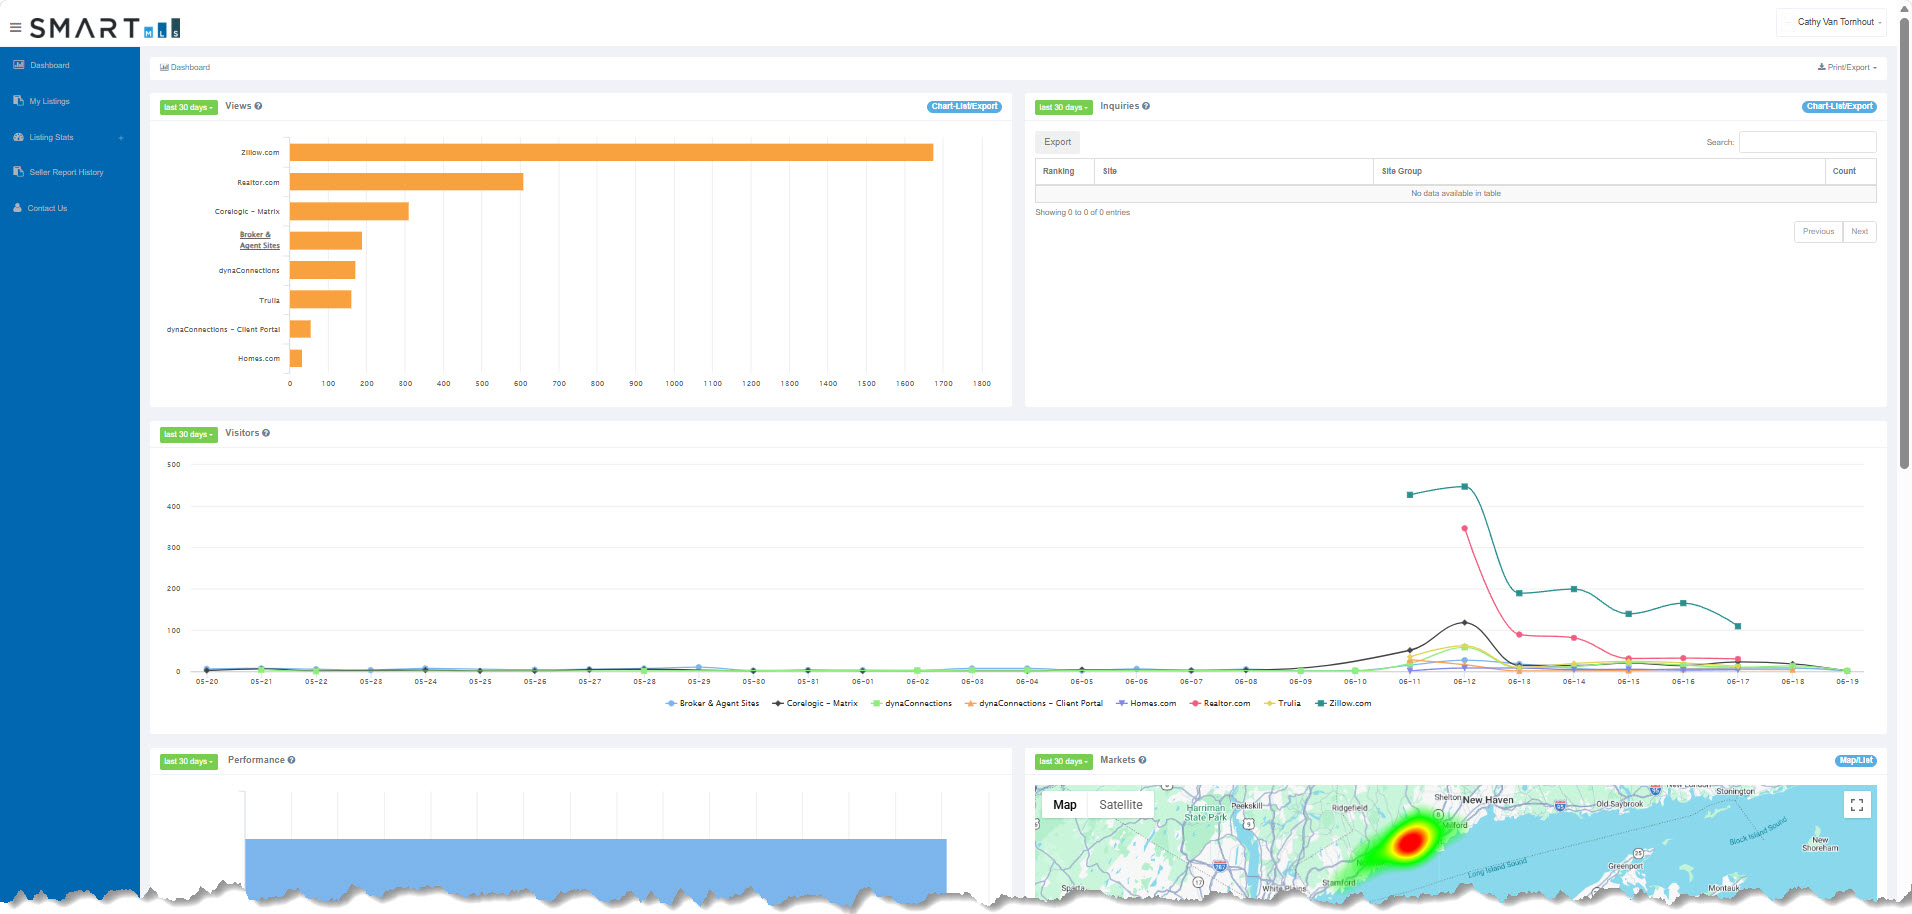Toggle Corelogic - Matrix legend series

(815, 703)
